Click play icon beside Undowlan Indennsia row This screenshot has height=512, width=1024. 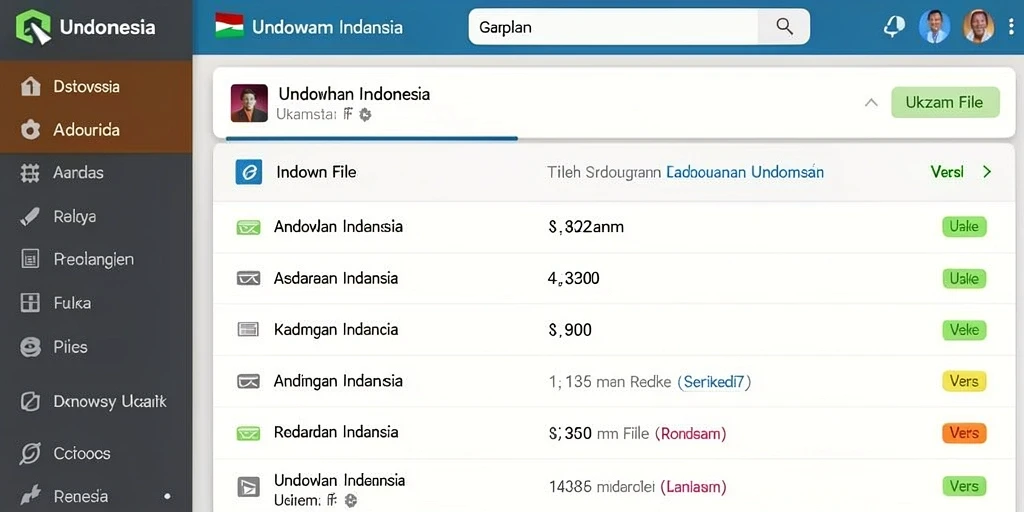248,486
